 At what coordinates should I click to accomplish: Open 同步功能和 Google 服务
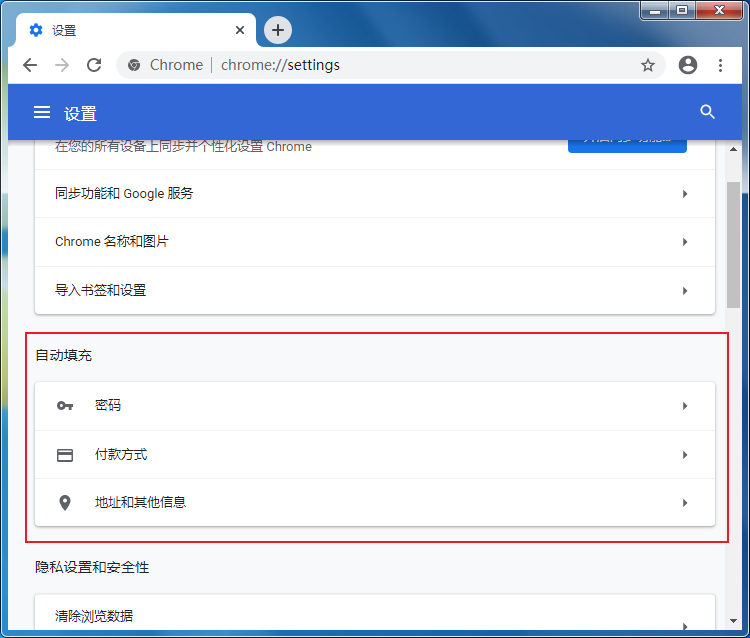tap(375, 194)
